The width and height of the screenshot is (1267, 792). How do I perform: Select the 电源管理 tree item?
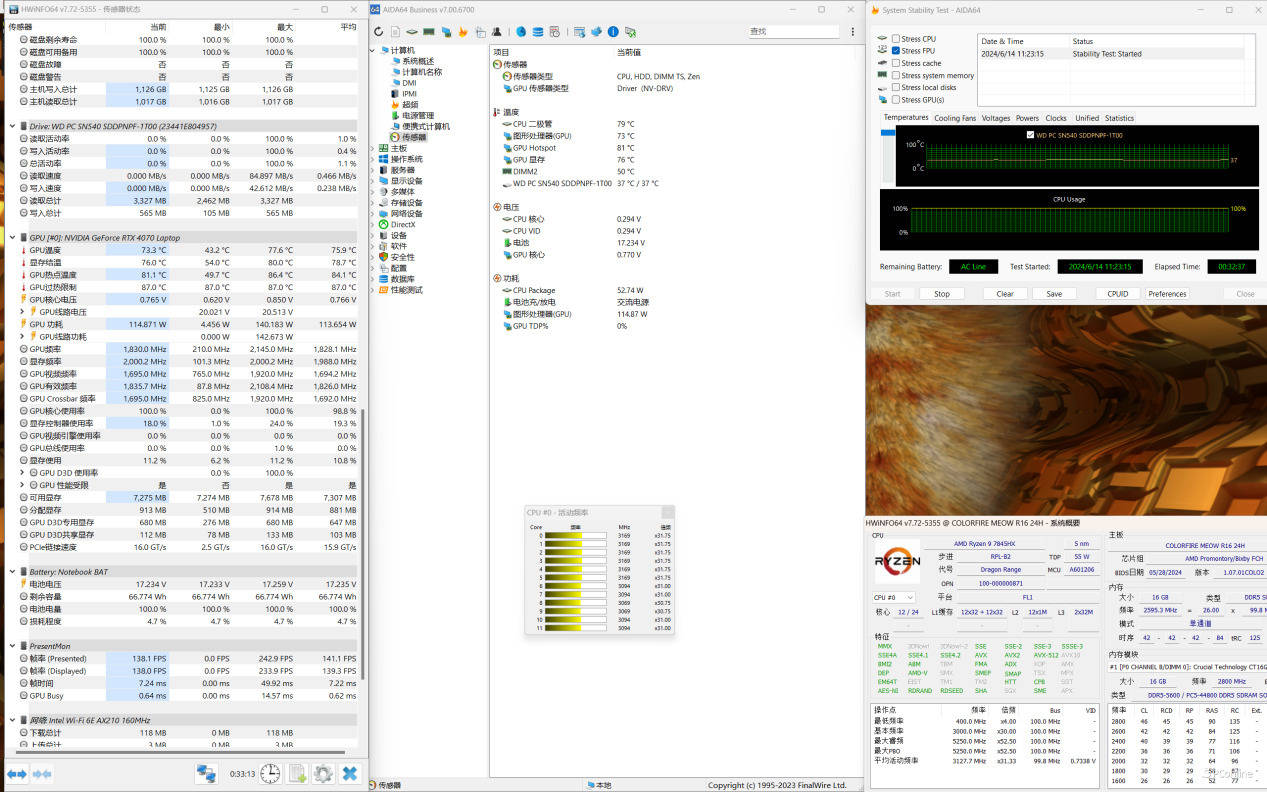click(418, 115)
